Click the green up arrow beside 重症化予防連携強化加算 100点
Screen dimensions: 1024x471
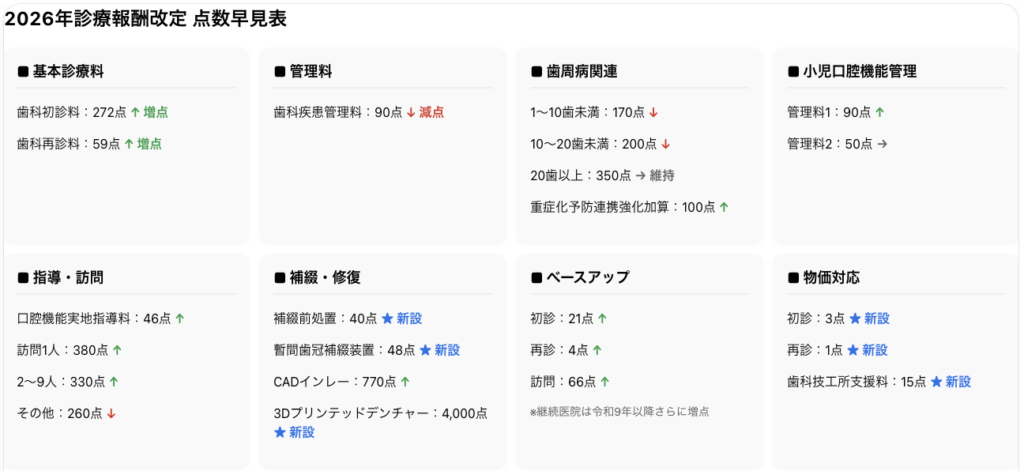(724, 207)
